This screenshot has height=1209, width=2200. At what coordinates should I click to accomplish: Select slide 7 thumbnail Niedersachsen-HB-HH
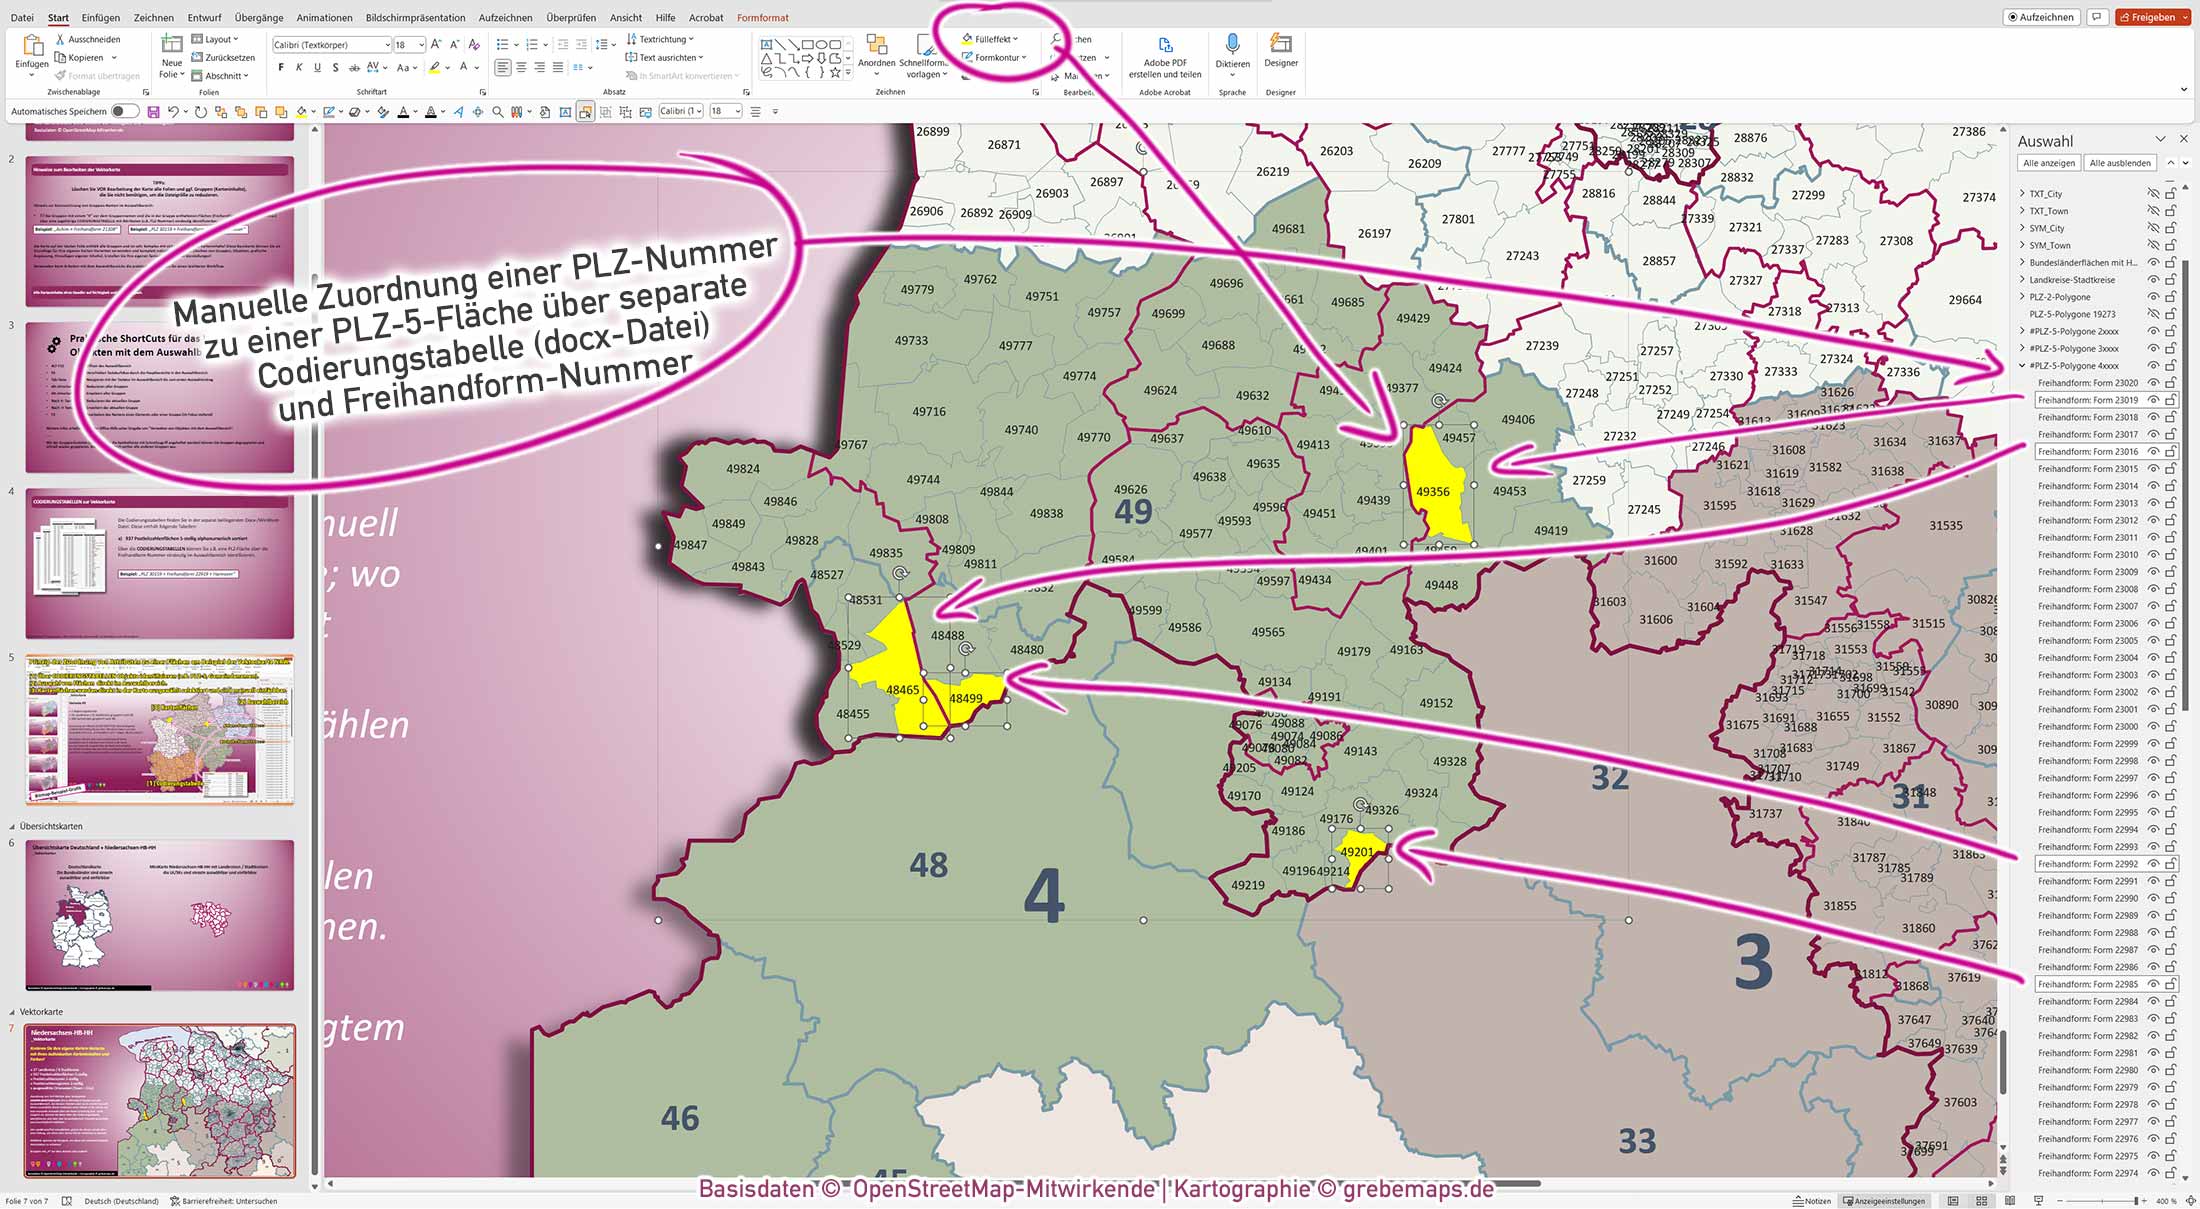[x=158, y=1100]
